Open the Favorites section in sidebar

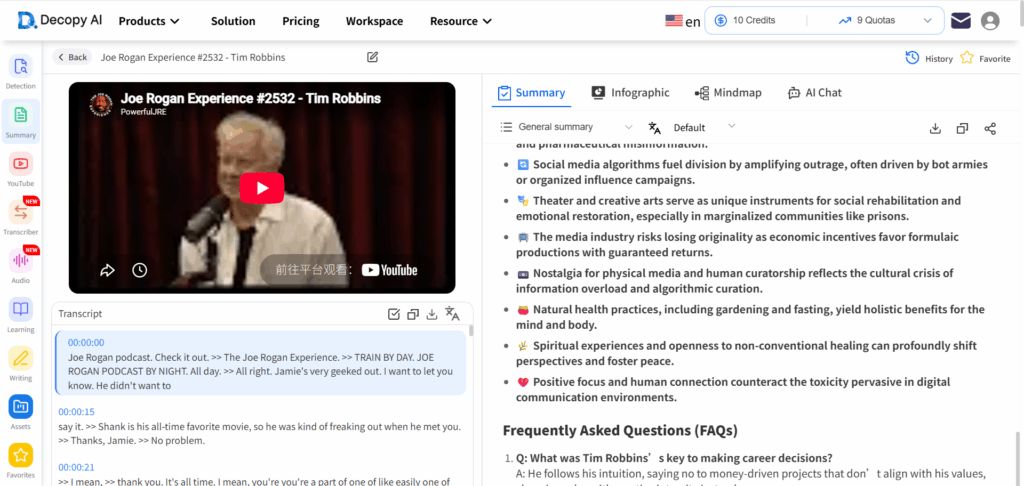point(20,460)
